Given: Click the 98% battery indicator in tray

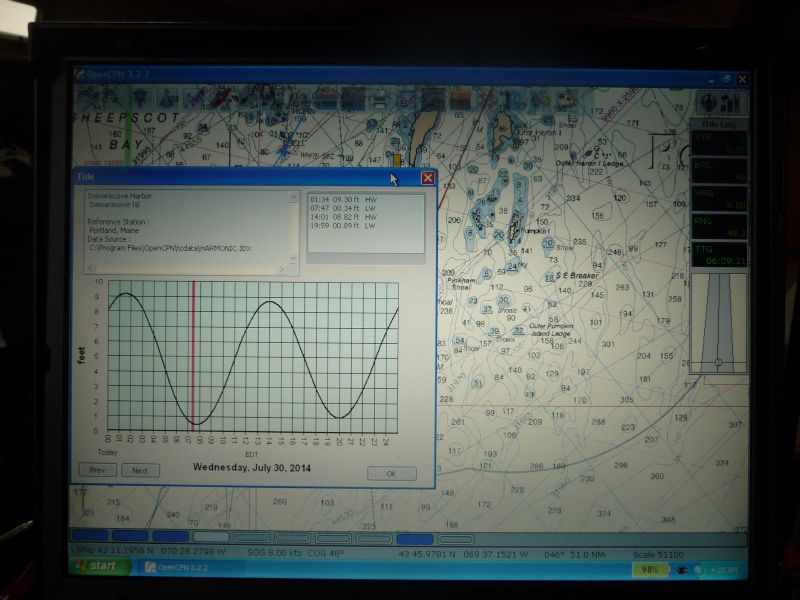Looking at the screenshot, I should tap(649, 569).
